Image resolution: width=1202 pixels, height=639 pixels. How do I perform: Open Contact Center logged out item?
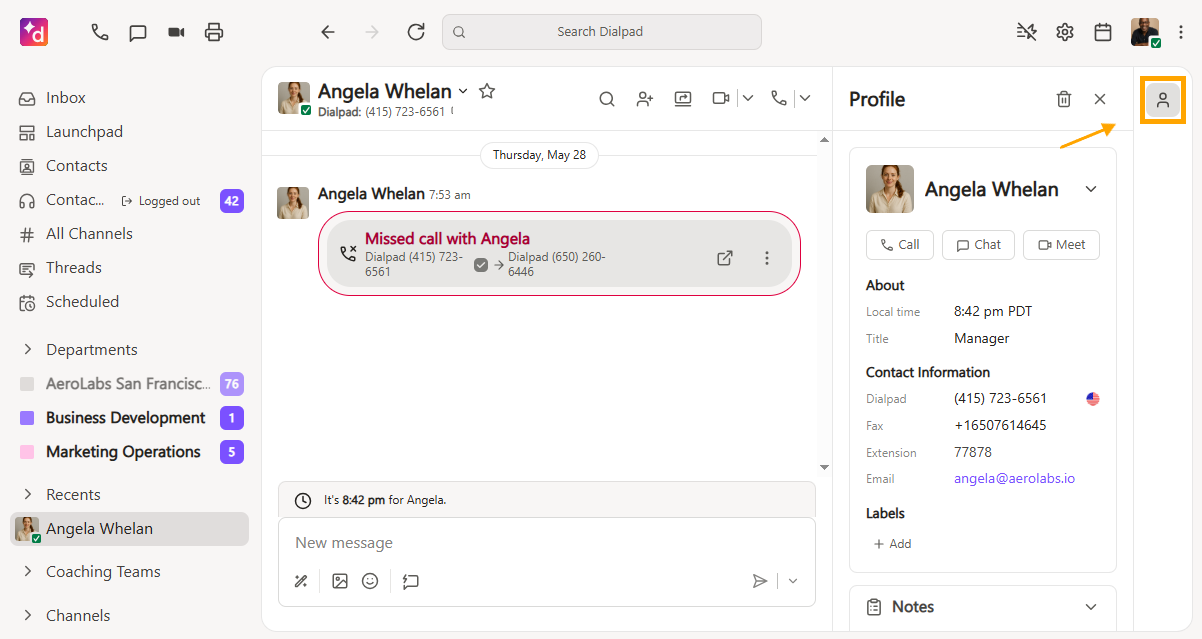(x=129, y=200)
